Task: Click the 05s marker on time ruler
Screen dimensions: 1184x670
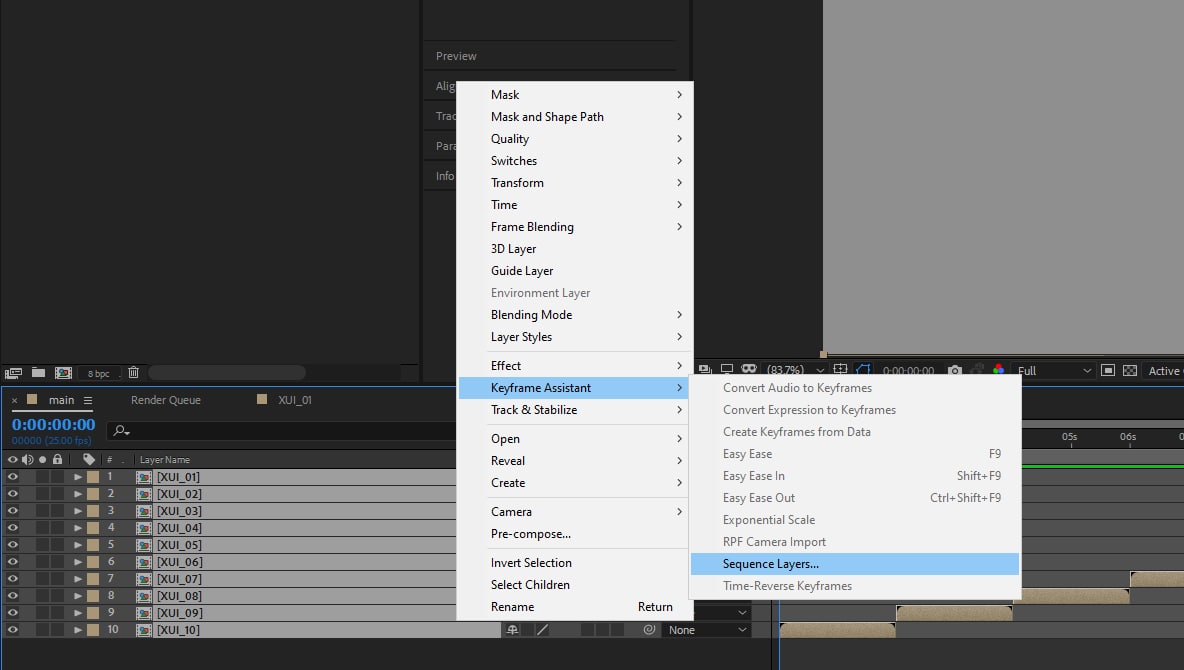Action: [x=1069, y=437]
